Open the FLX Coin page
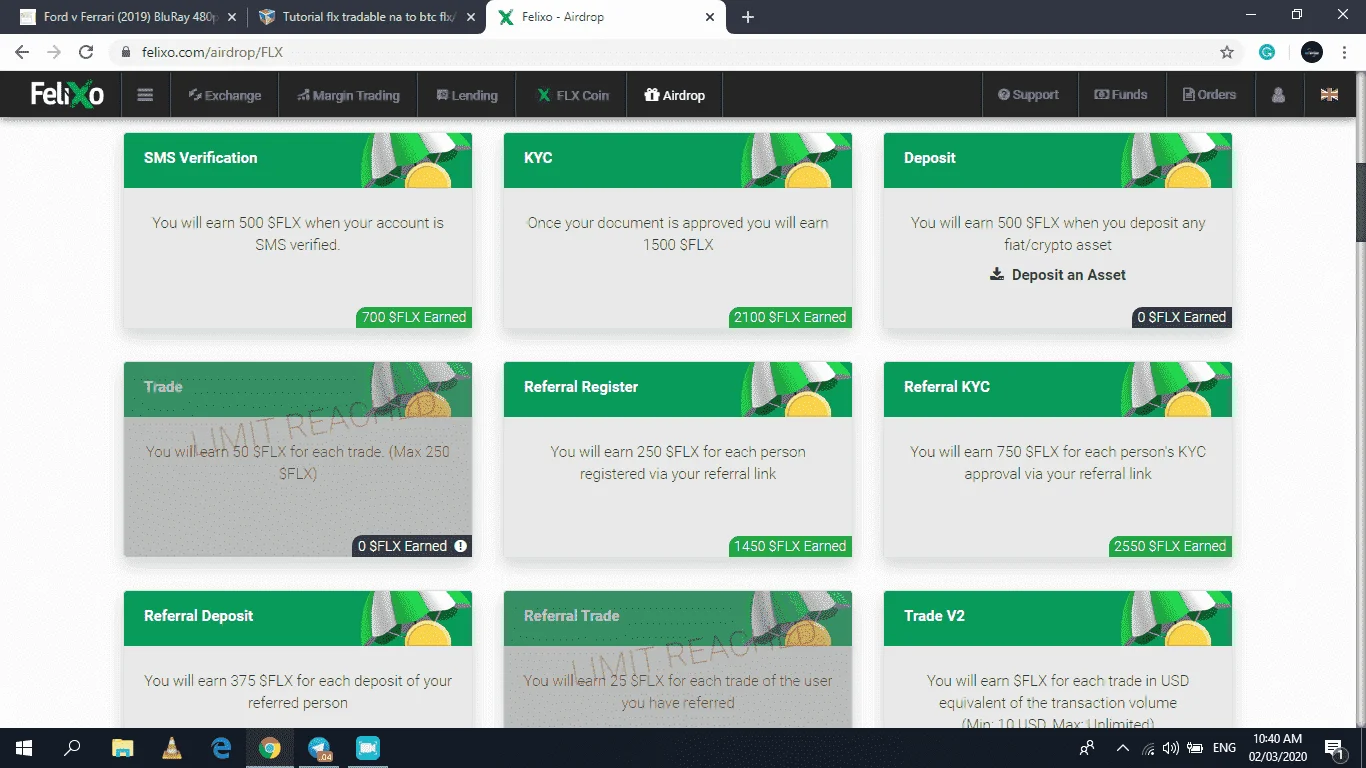This screenshot has width=1366, height=768. tap(573, 95)
